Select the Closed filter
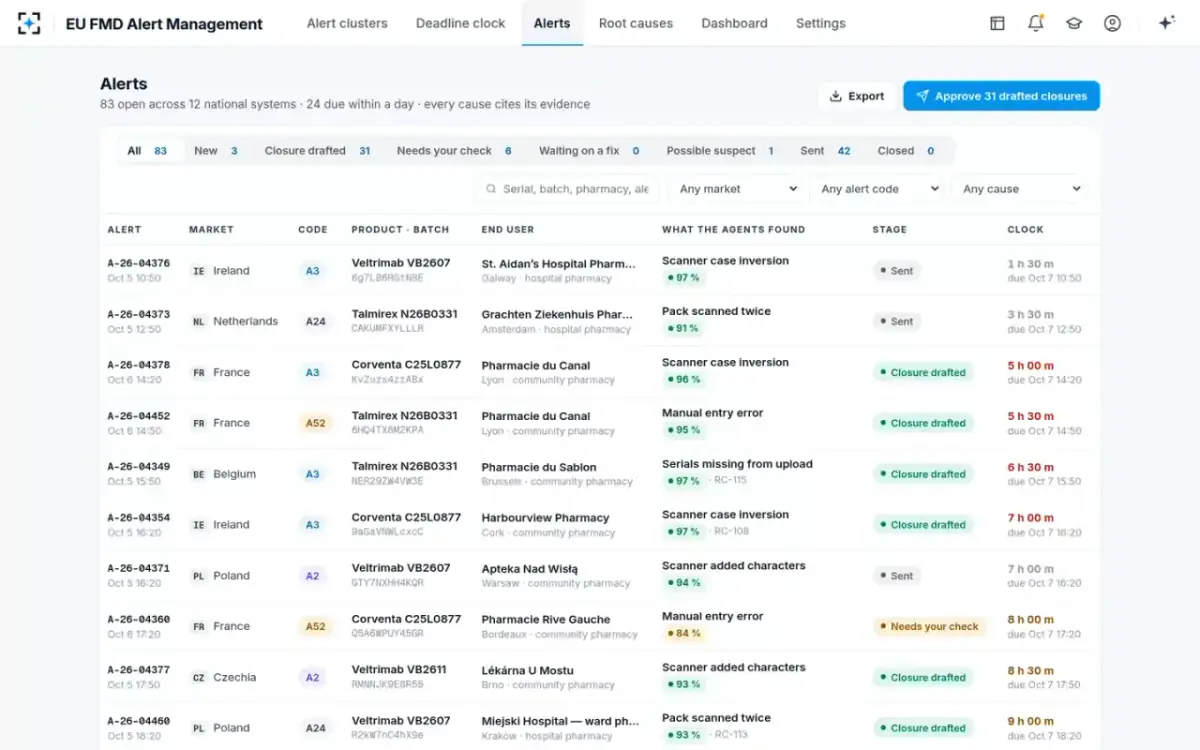 [x=907, y=151]
